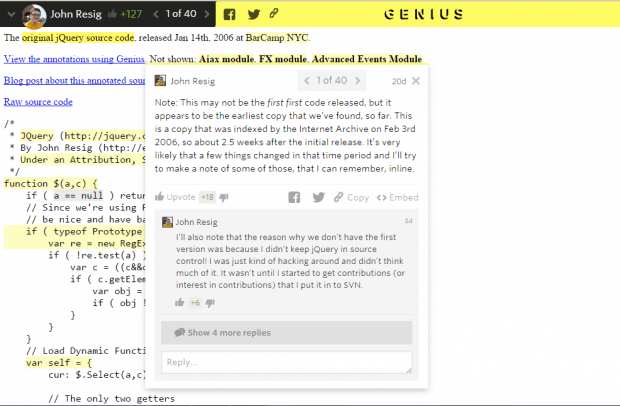620x406 pixels.
Task: Click the highlighted 'FX module' text
Action: tap(283, 59)
